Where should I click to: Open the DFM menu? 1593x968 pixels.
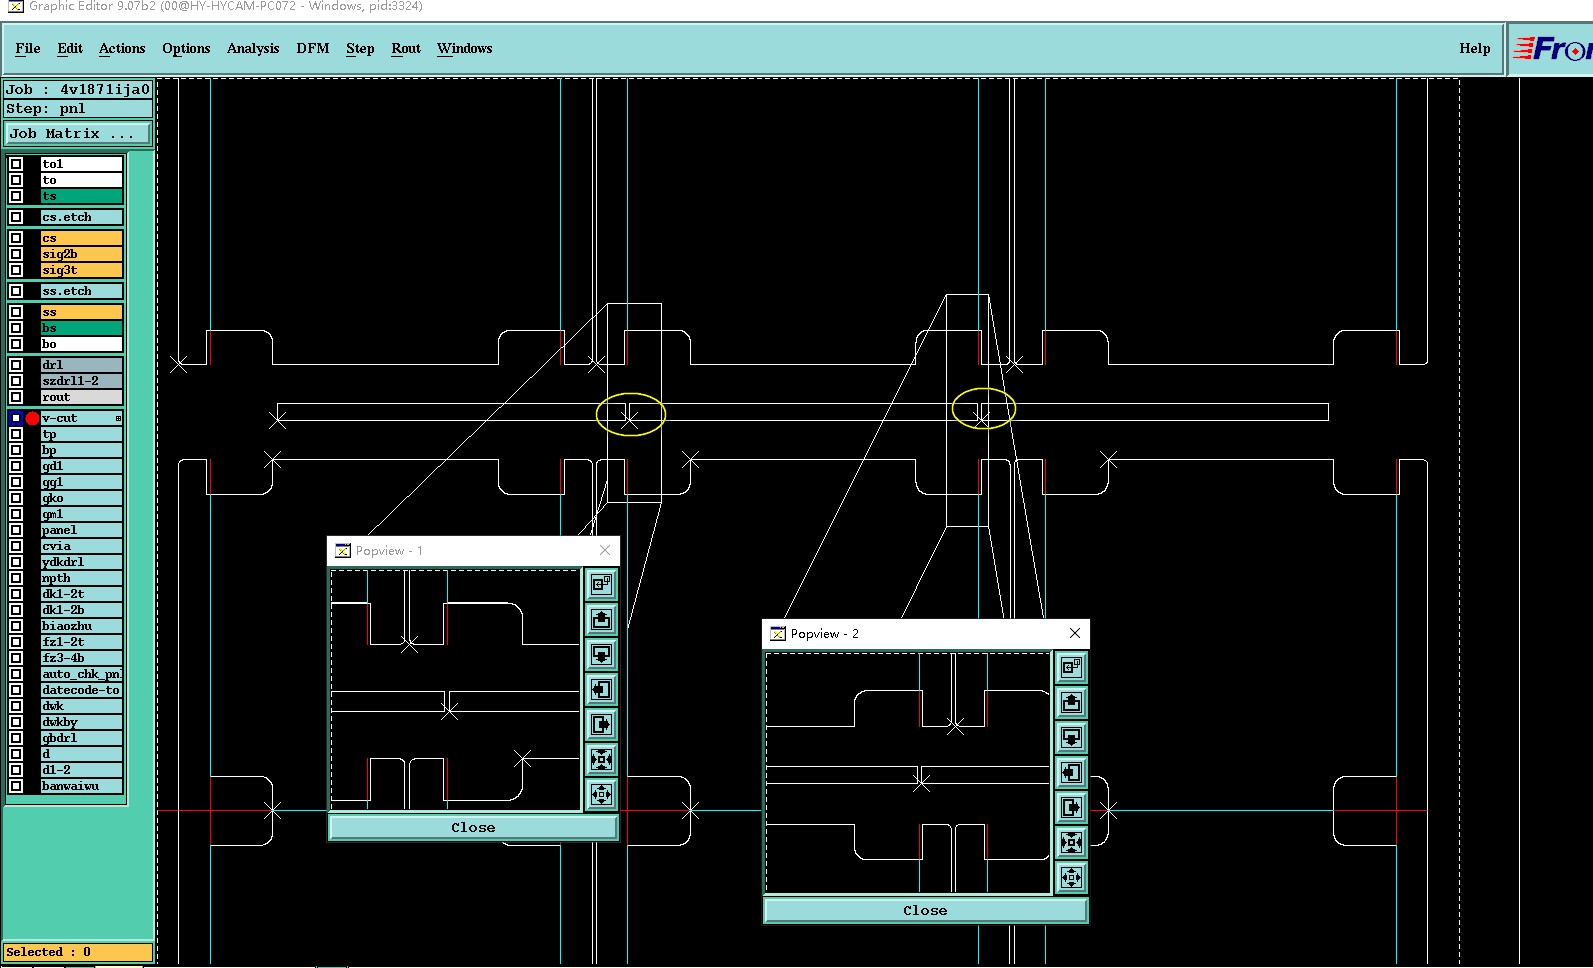tap(312, 48)
